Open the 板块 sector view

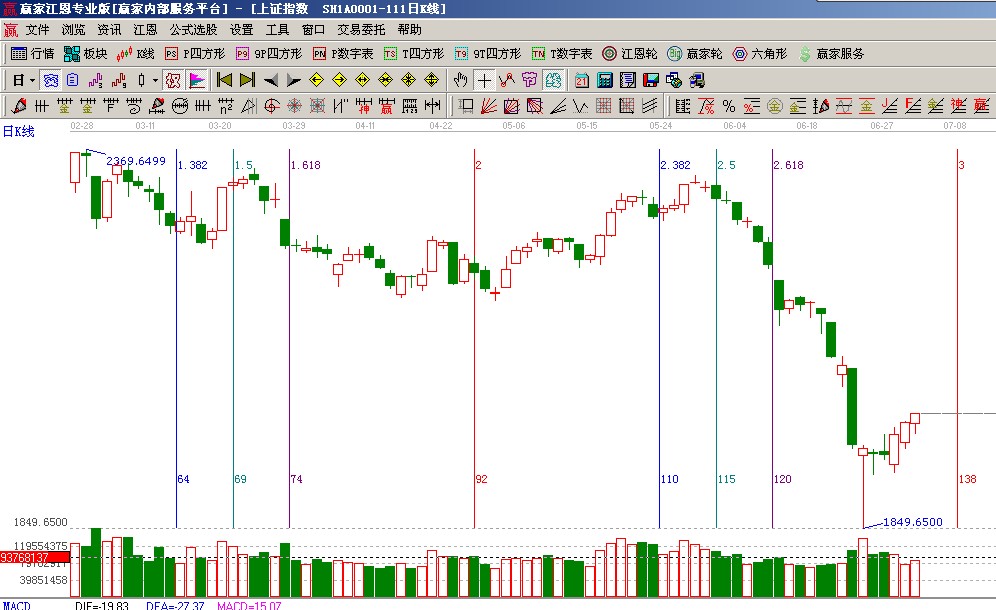coord(86,54)
